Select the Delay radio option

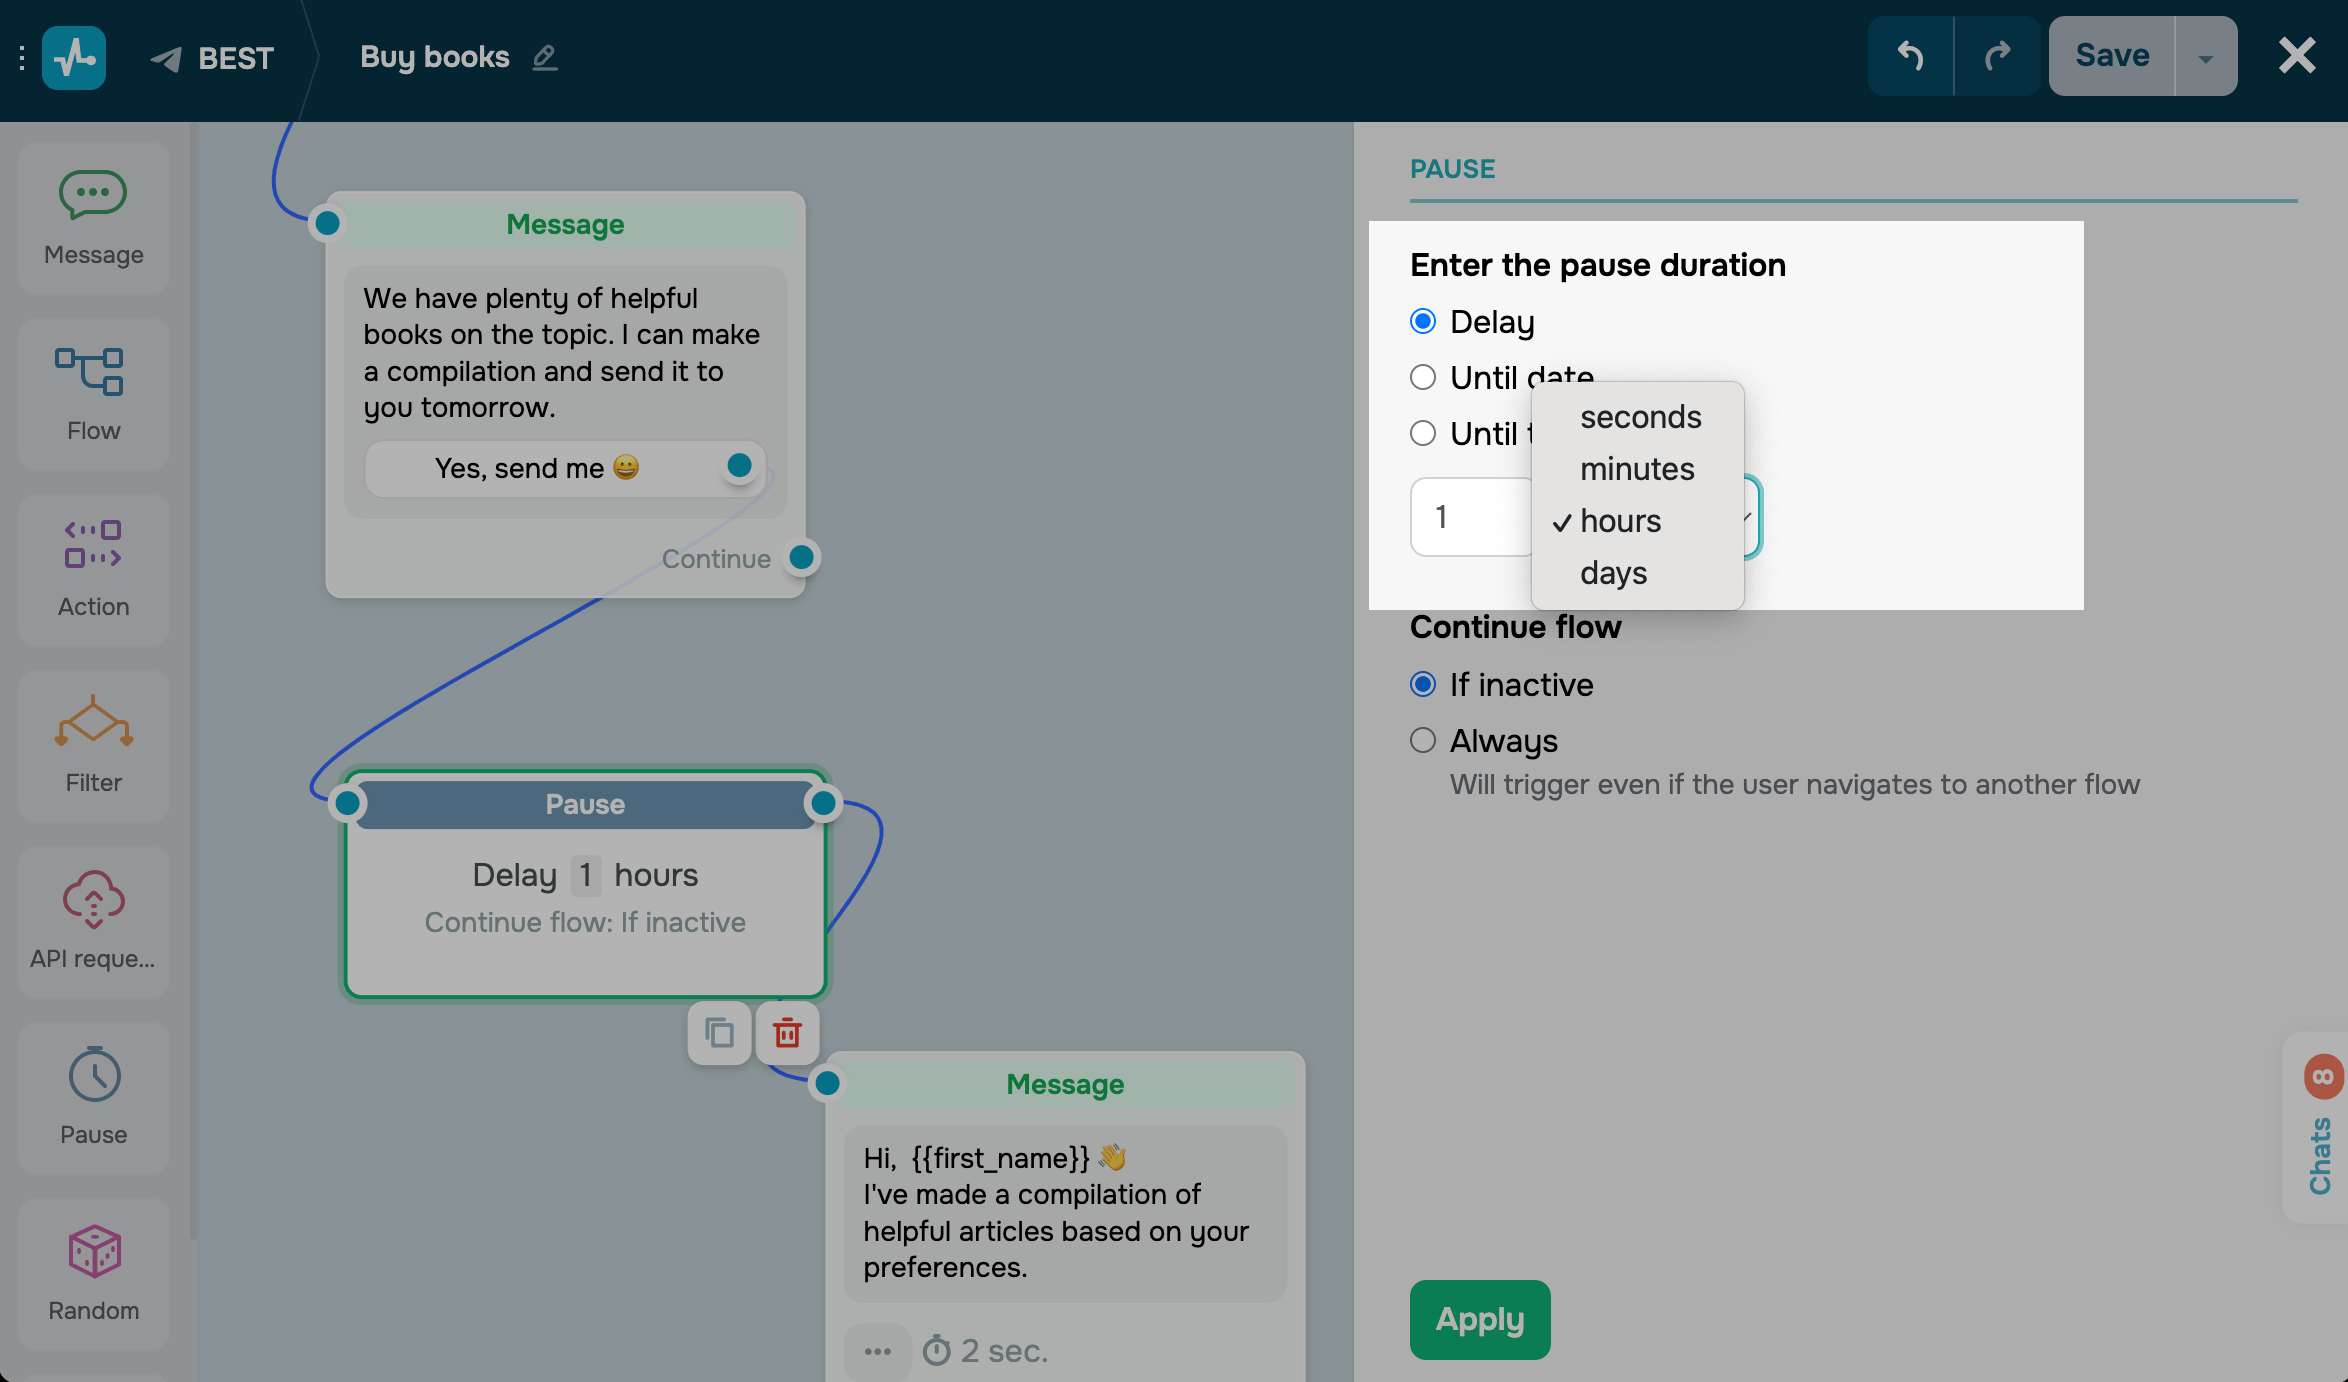point(1423,322)
